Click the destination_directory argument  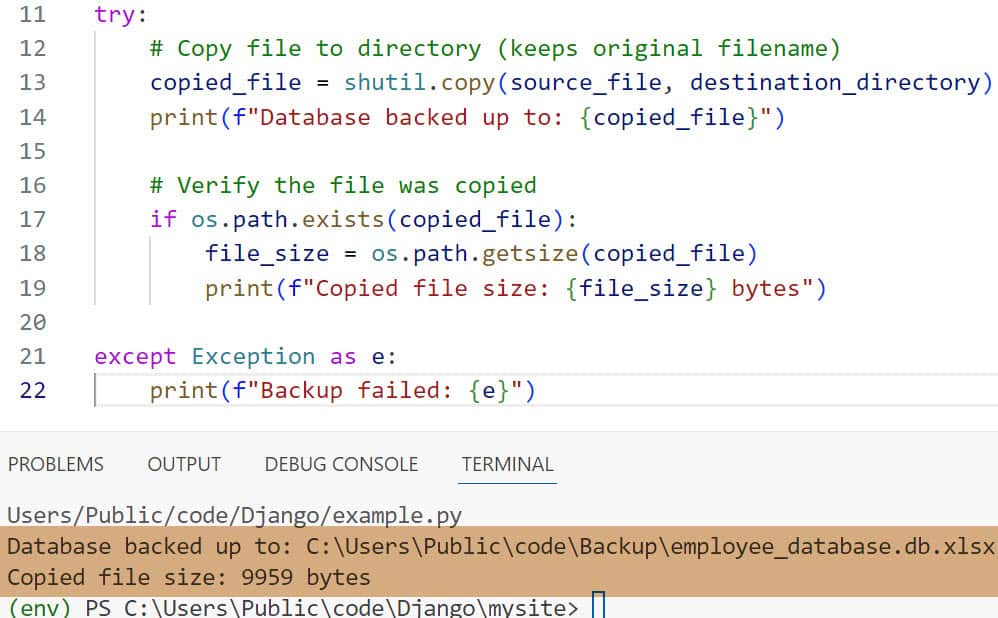pos(834,83)
